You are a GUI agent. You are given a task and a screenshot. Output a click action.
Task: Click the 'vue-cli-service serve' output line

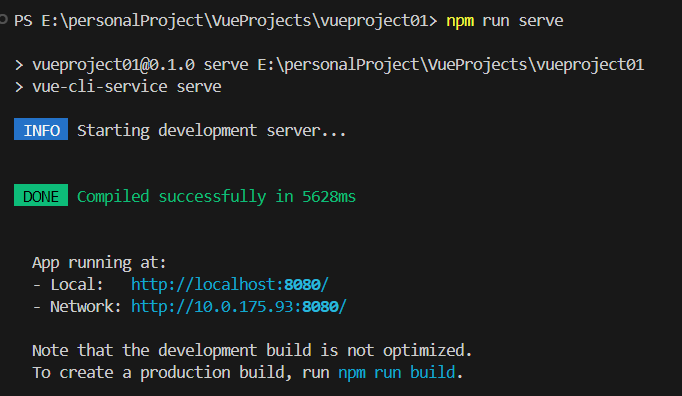pyautogui.click(x=118, y=87)
